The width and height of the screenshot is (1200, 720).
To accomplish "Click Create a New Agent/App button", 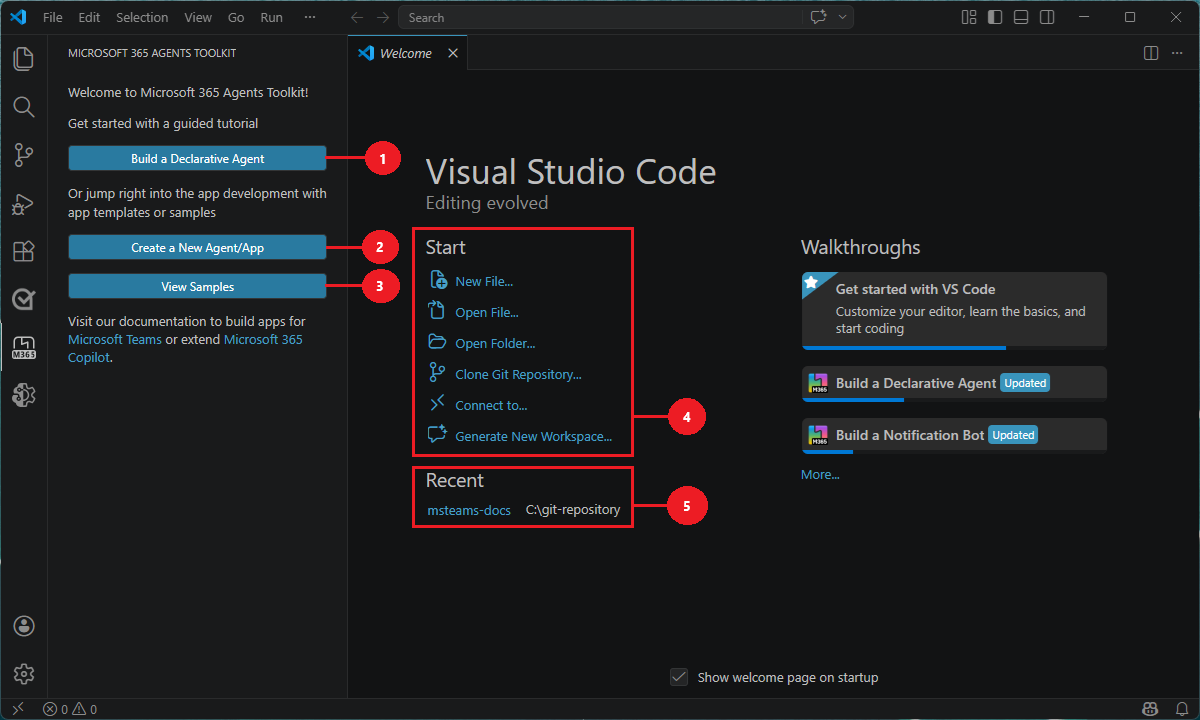I will [197, 247].
